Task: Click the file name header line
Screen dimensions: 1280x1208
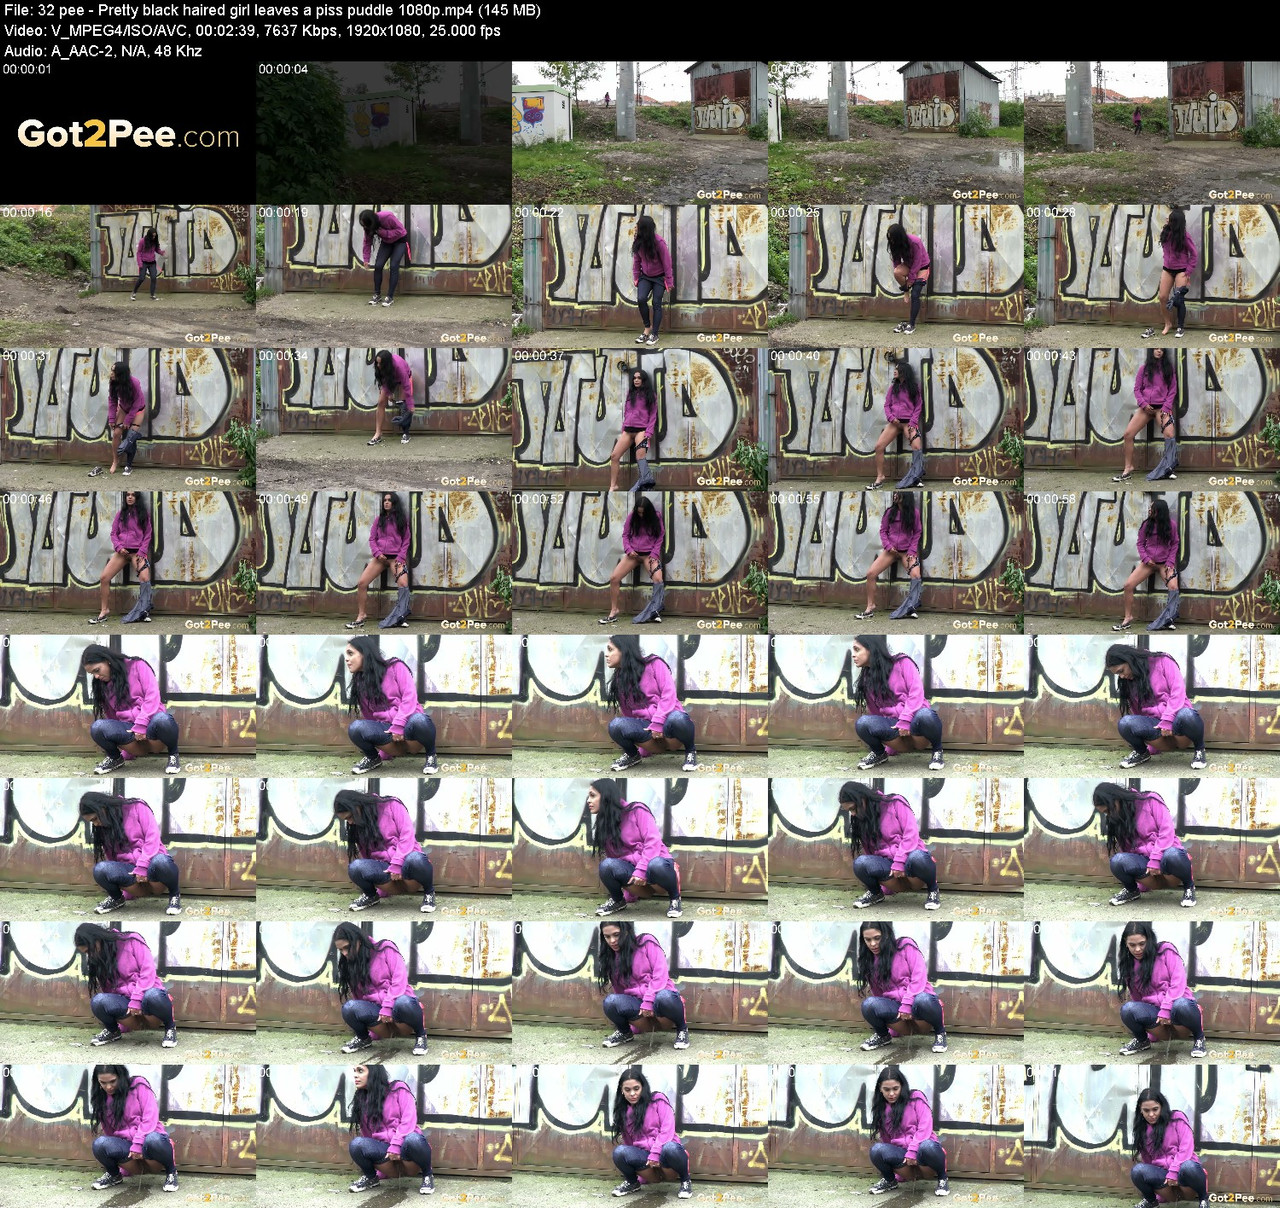Action: tap(272, 10)
